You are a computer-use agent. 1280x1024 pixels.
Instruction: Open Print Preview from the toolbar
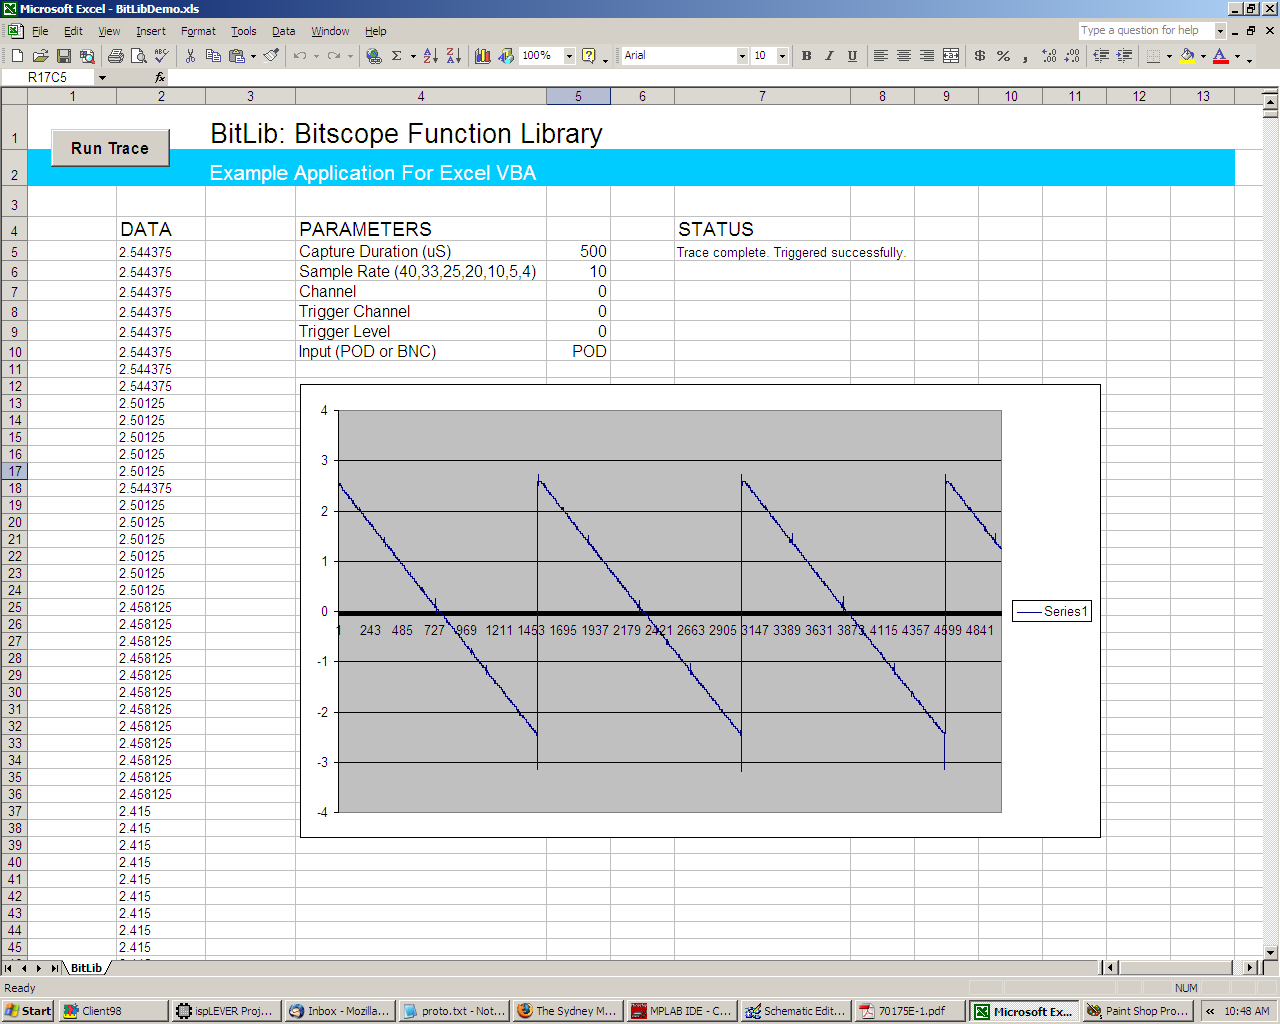pyautogui.click(x=138, y=56)
